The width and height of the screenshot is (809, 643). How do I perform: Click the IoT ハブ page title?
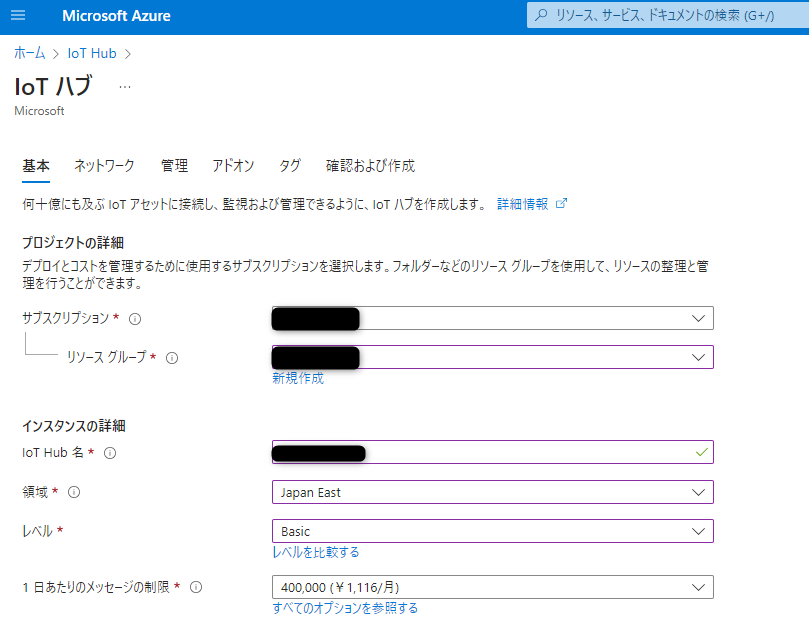(53, 86)
